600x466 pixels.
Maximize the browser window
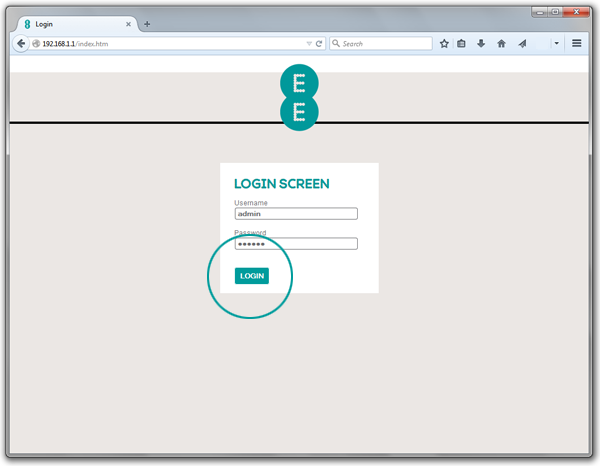555,12
